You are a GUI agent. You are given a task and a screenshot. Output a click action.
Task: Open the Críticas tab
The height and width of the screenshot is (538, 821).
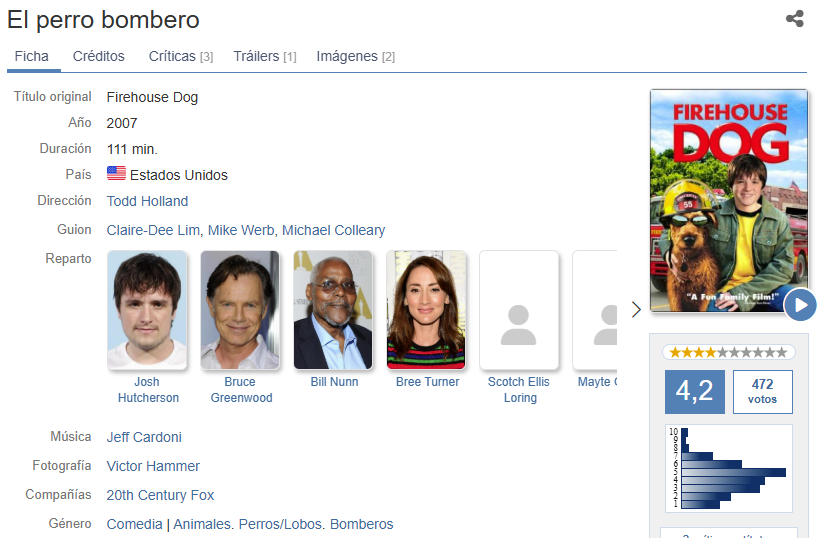pos(181,56)
